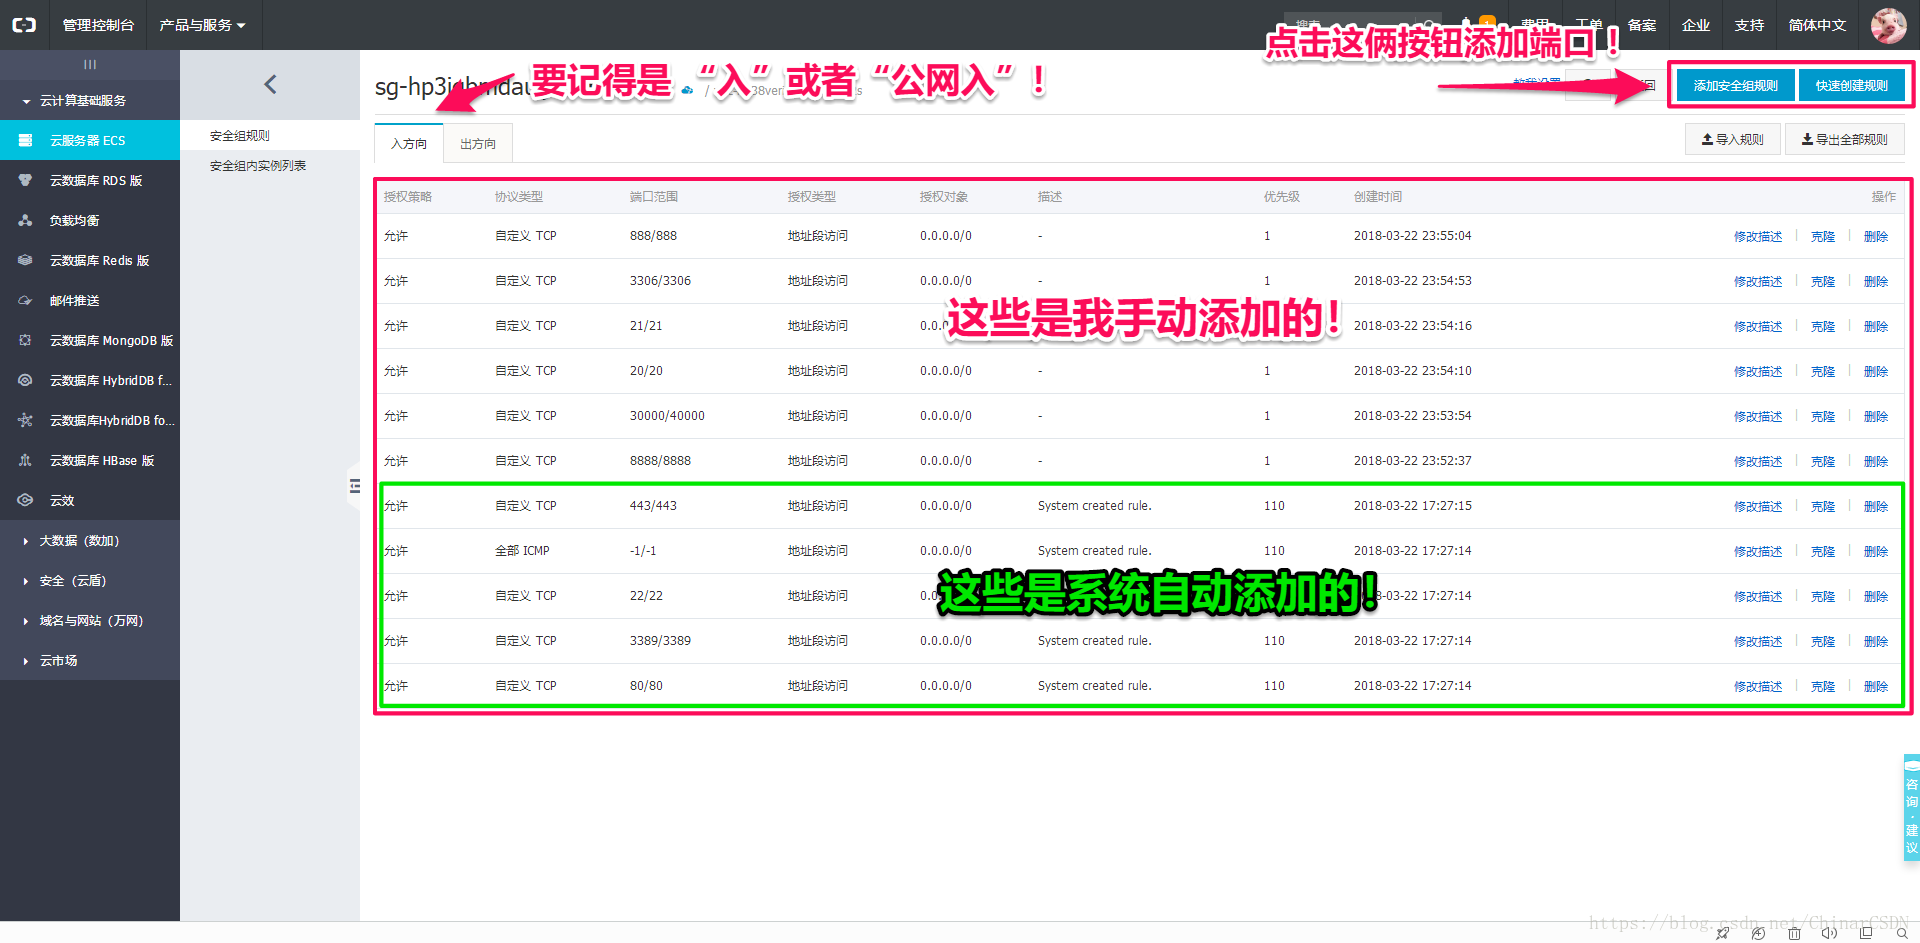This screenshot has height=943, width=1920.
Task: Click 修改描述 for the 3389/3389 rule
Action: coord(1758,642)
